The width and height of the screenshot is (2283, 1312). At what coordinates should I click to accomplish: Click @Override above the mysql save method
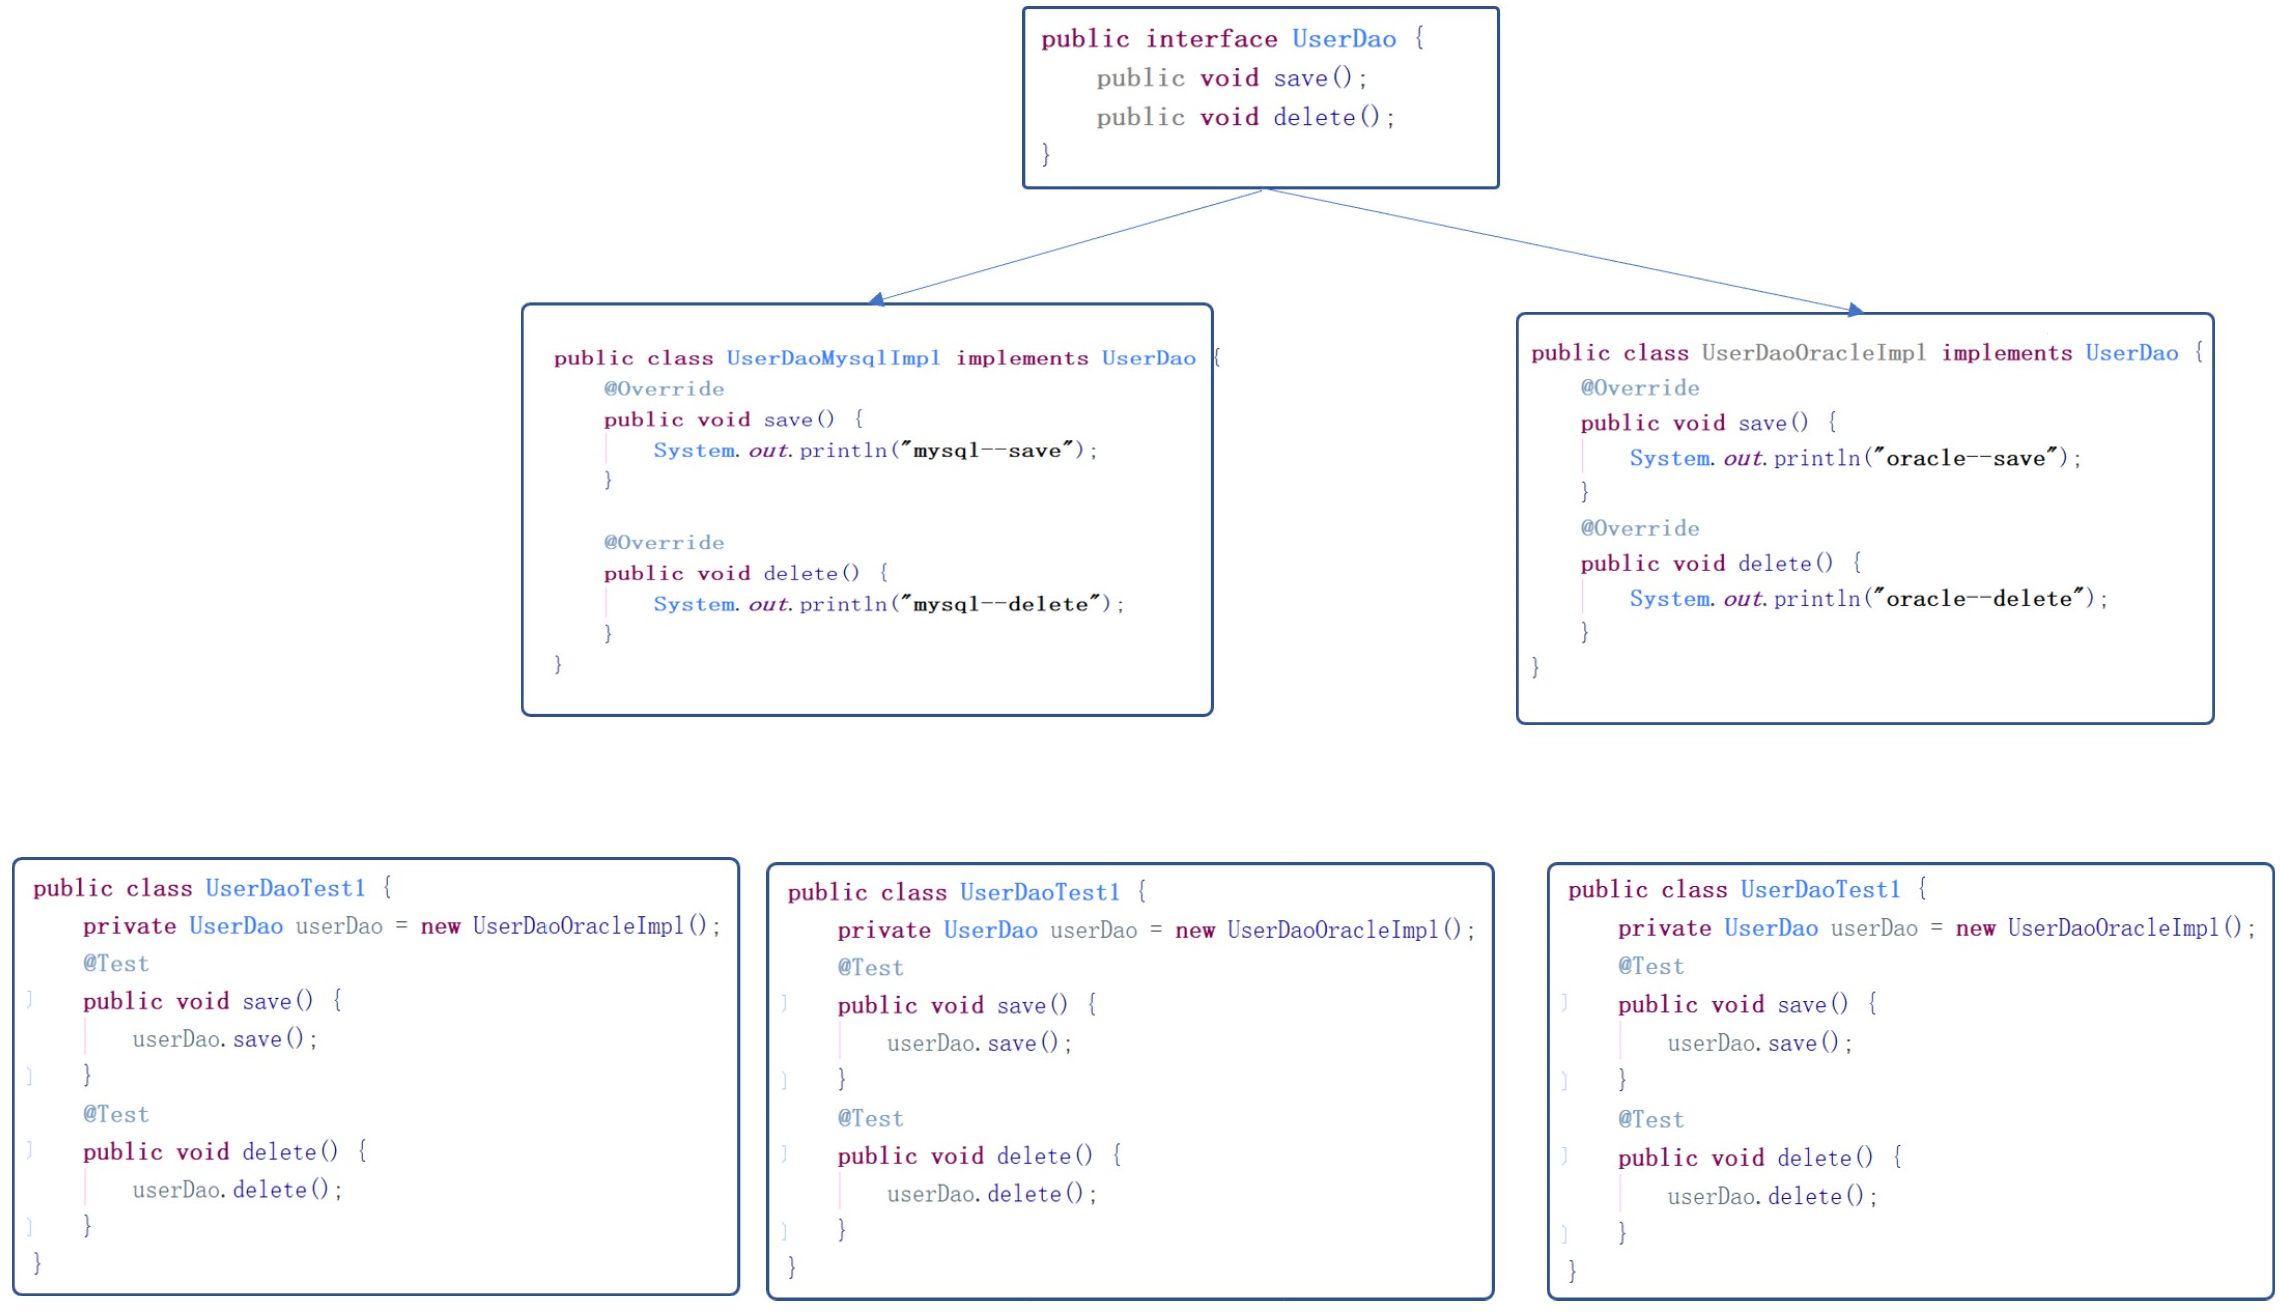click(663, 388)
